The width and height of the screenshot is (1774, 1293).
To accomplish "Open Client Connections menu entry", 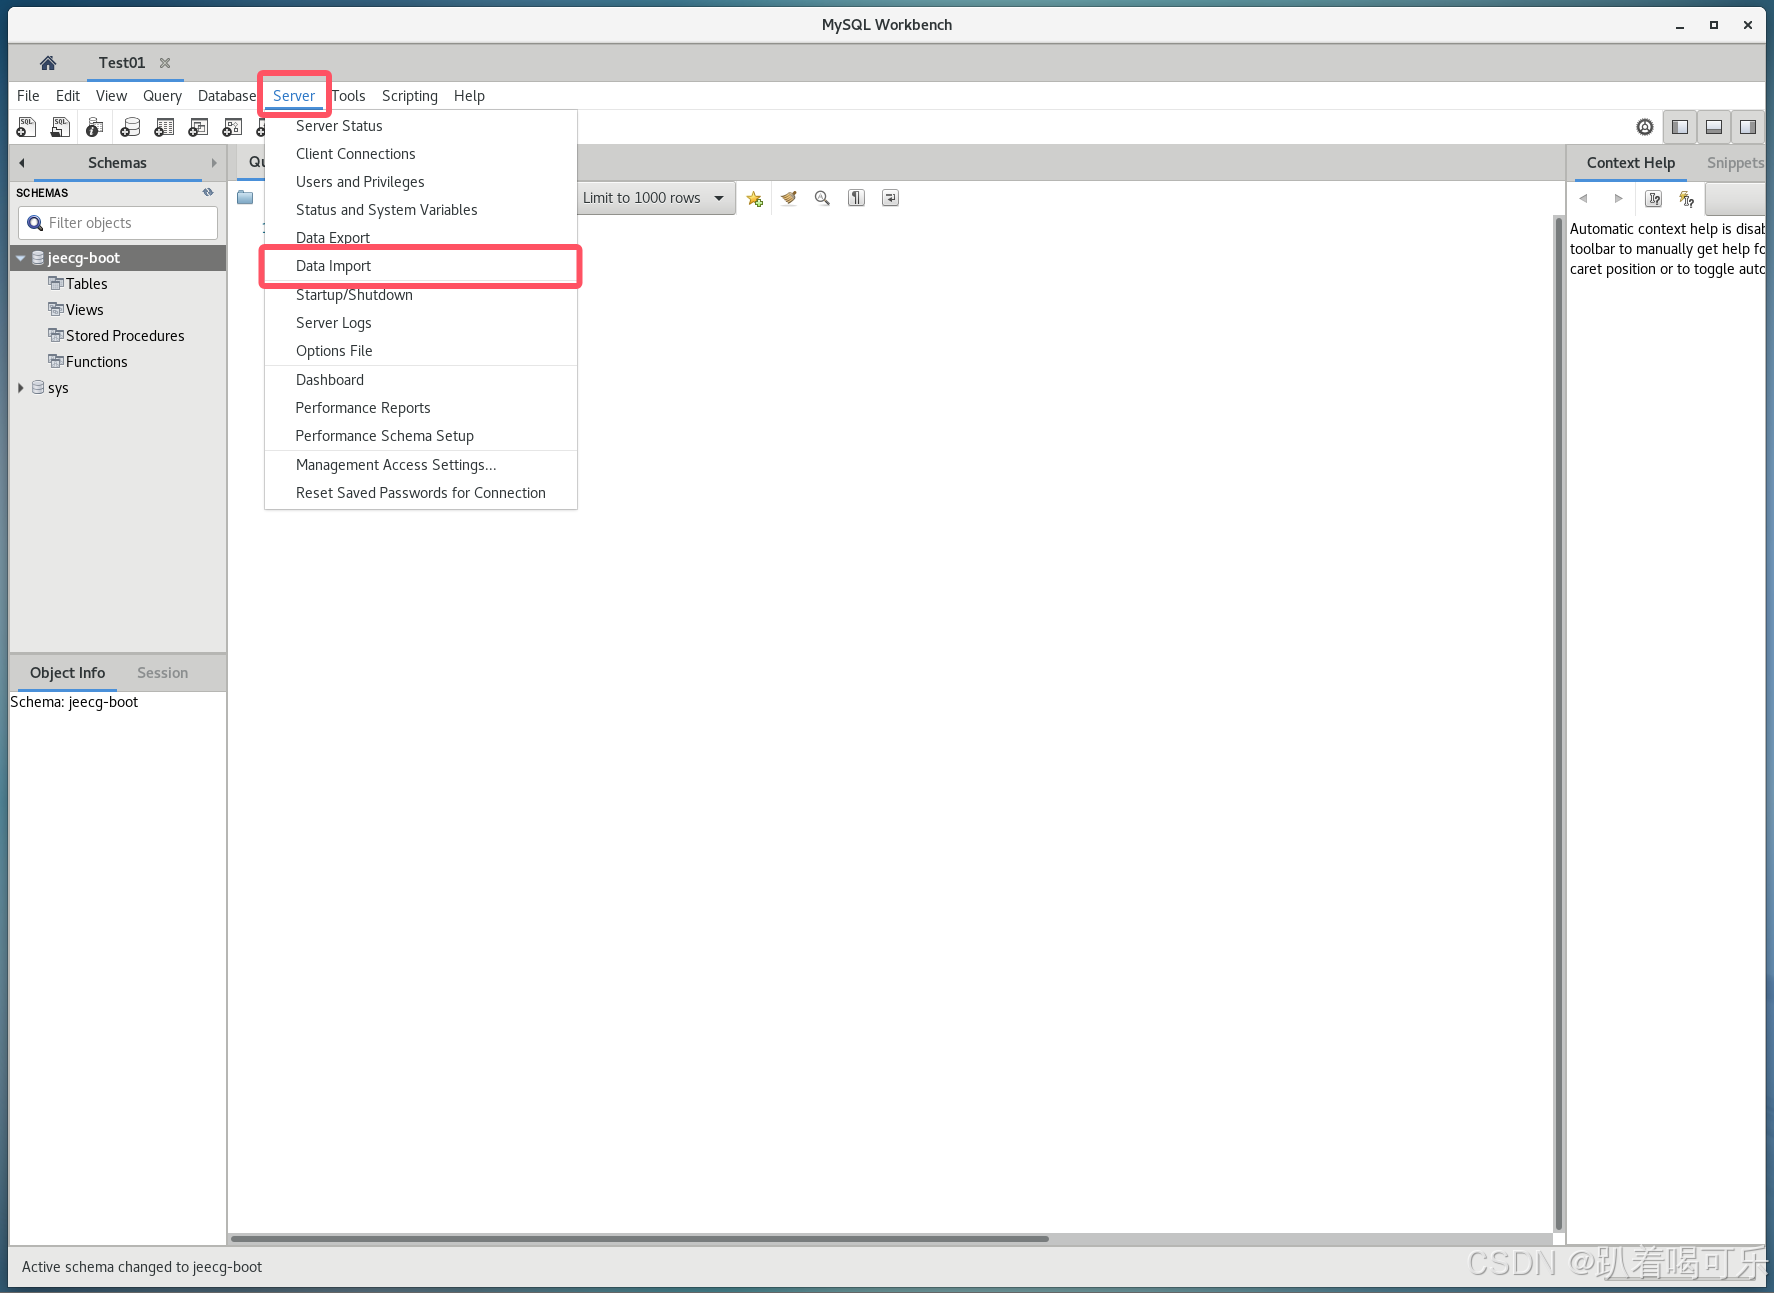I will [421, 154].
